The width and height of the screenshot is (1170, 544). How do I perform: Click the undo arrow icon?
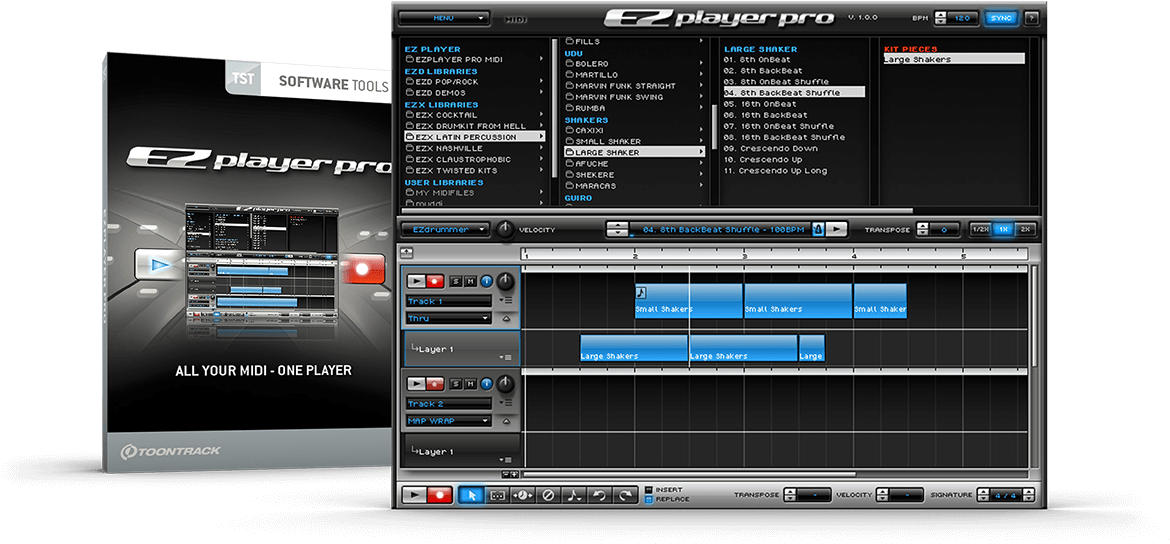coord(600,495)
